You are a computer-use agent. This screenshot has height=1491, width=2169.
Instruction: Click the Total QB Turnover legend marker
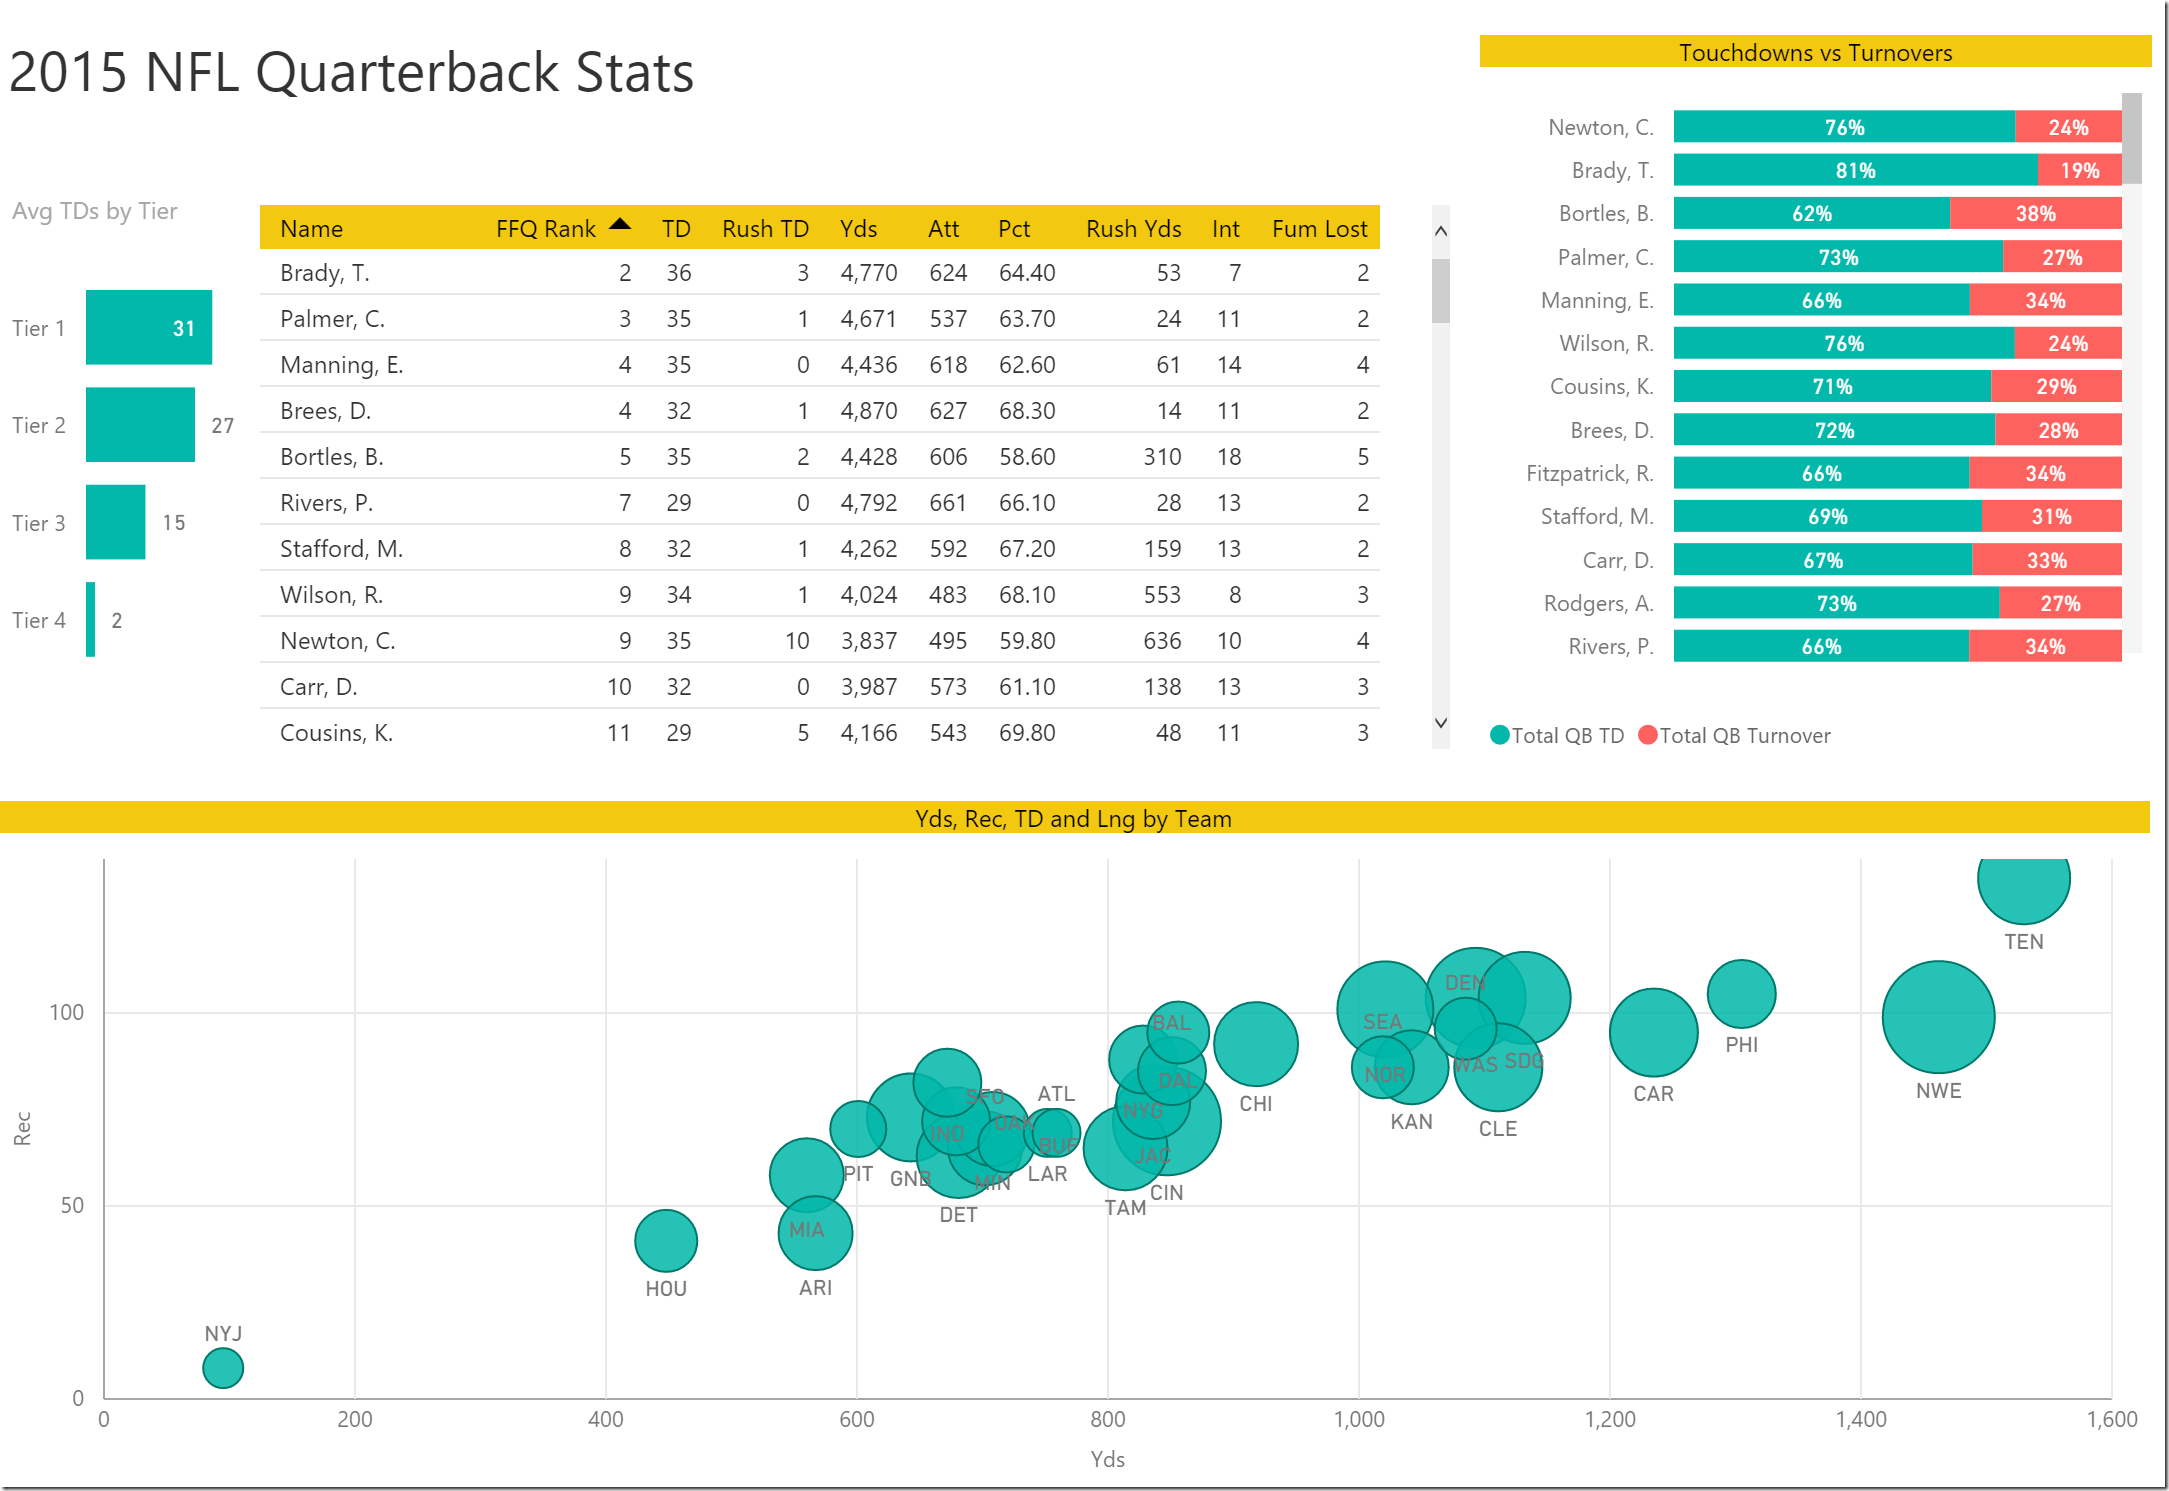click(1647, 735)
